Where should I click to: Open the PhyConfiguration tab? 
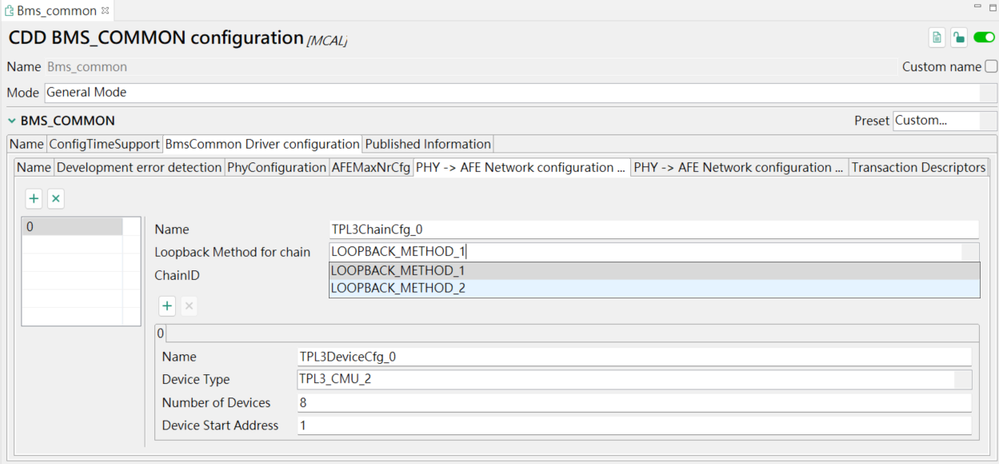point(277,167)
